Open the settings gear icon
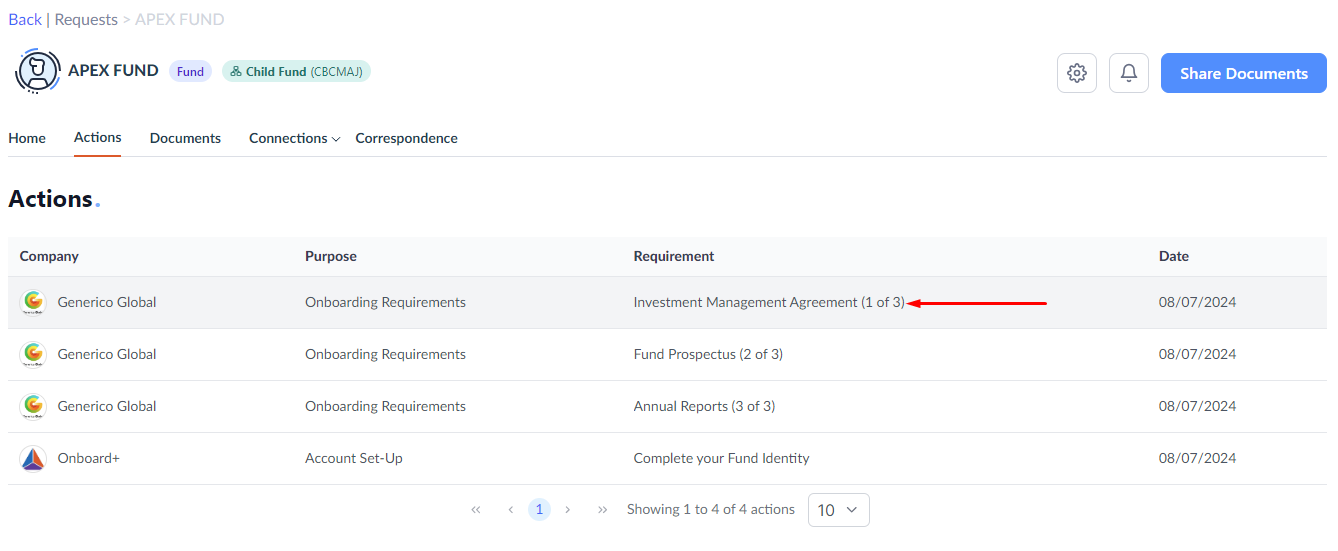 pyautogui.click(x=1077, y=73)
